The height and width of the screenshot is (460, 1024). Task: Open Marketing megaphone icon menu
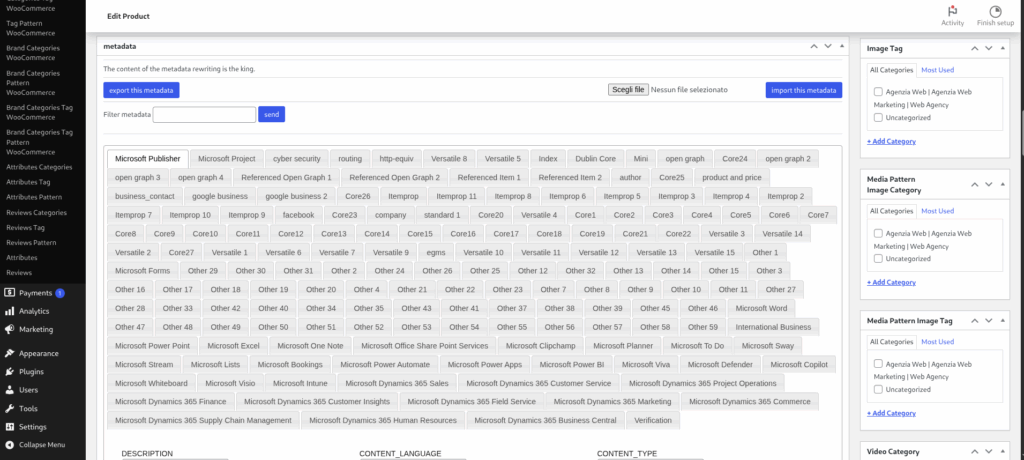(x=10, y=329)
